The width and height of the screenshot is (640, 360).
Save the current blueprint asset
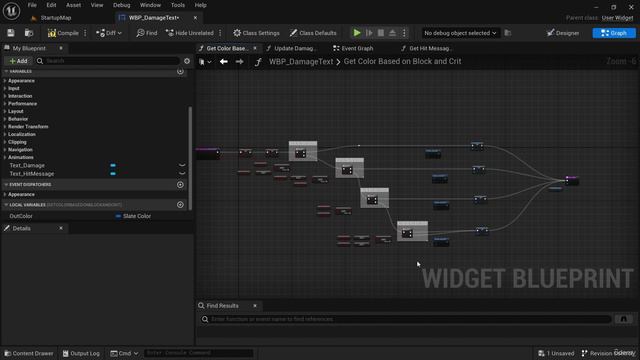pos(11,33)
